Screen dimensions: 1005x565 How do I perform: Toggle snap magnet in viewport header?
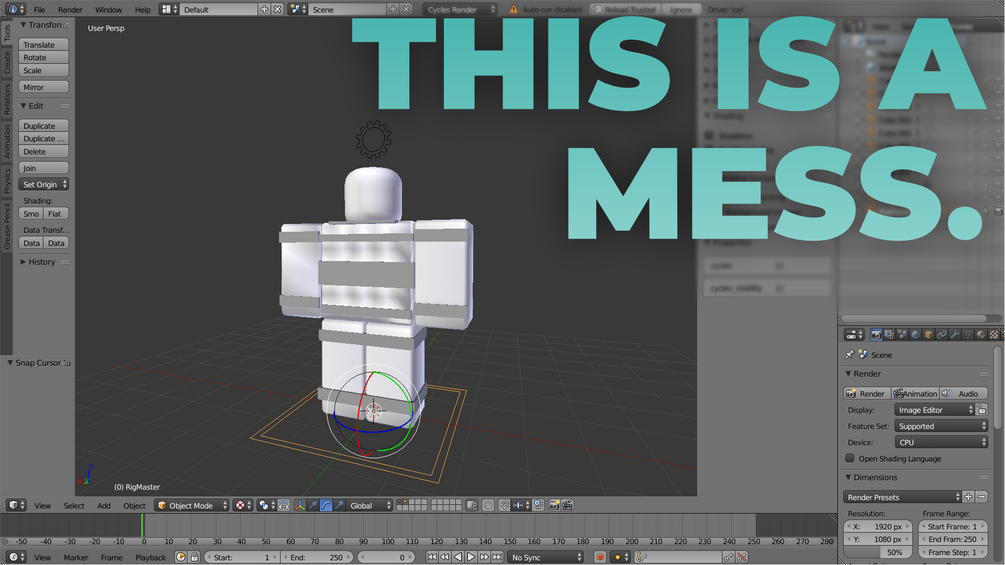tap(504, 505)
